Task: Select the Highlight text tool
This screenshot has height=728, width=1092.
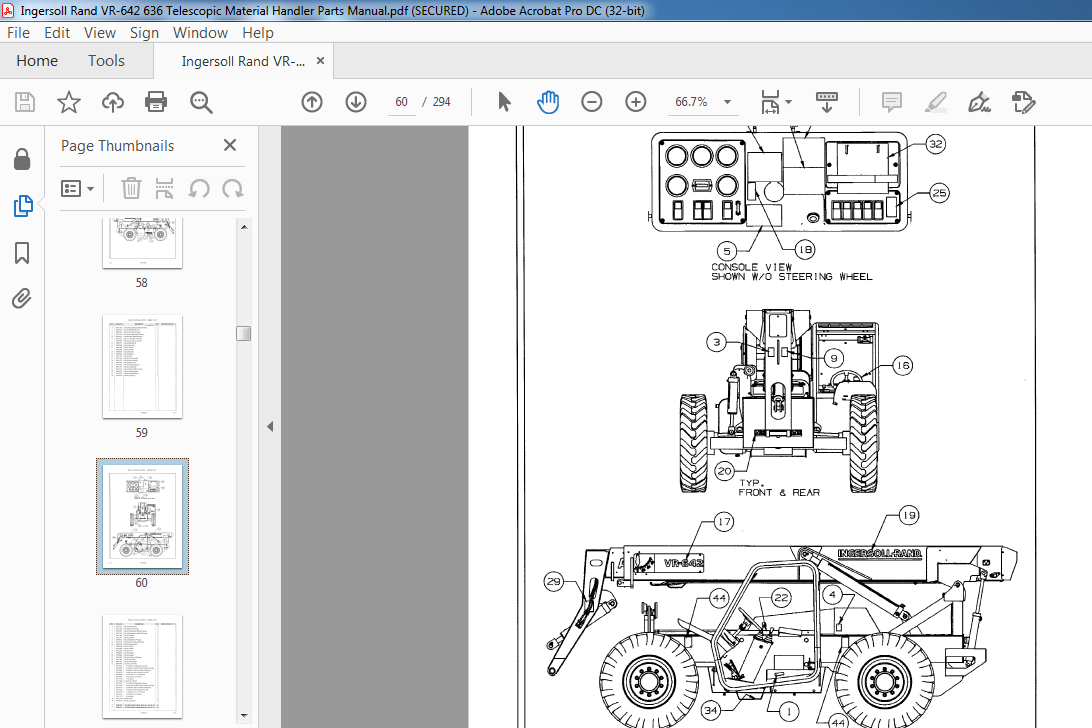Action: click(x=935, y=102)
